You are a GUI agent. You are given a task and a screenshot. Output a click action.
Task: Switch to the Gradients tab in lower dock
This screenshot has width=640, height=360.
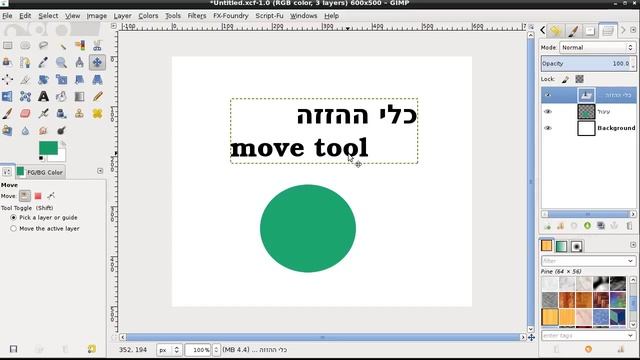click(x=562, y=246)
